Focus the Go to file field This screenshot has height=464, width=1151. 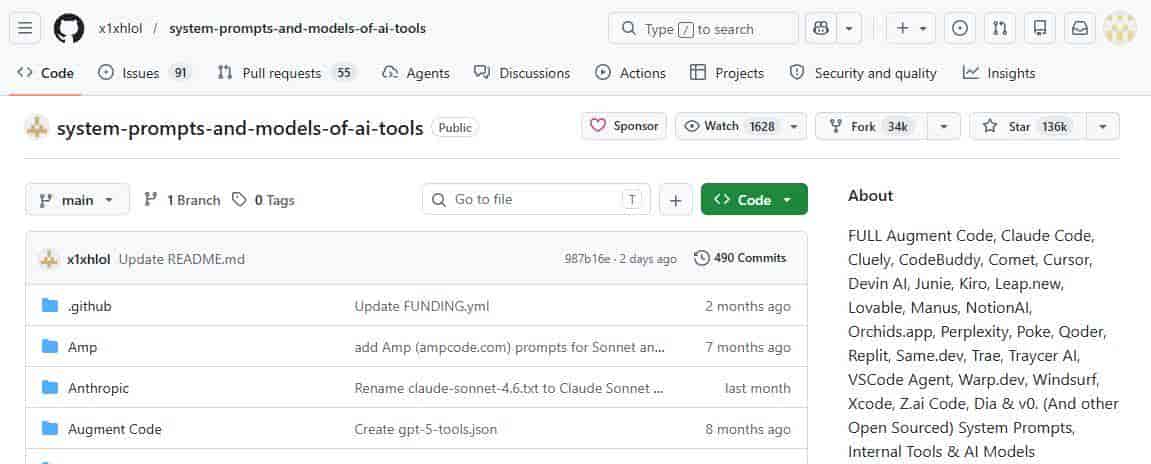536,200
